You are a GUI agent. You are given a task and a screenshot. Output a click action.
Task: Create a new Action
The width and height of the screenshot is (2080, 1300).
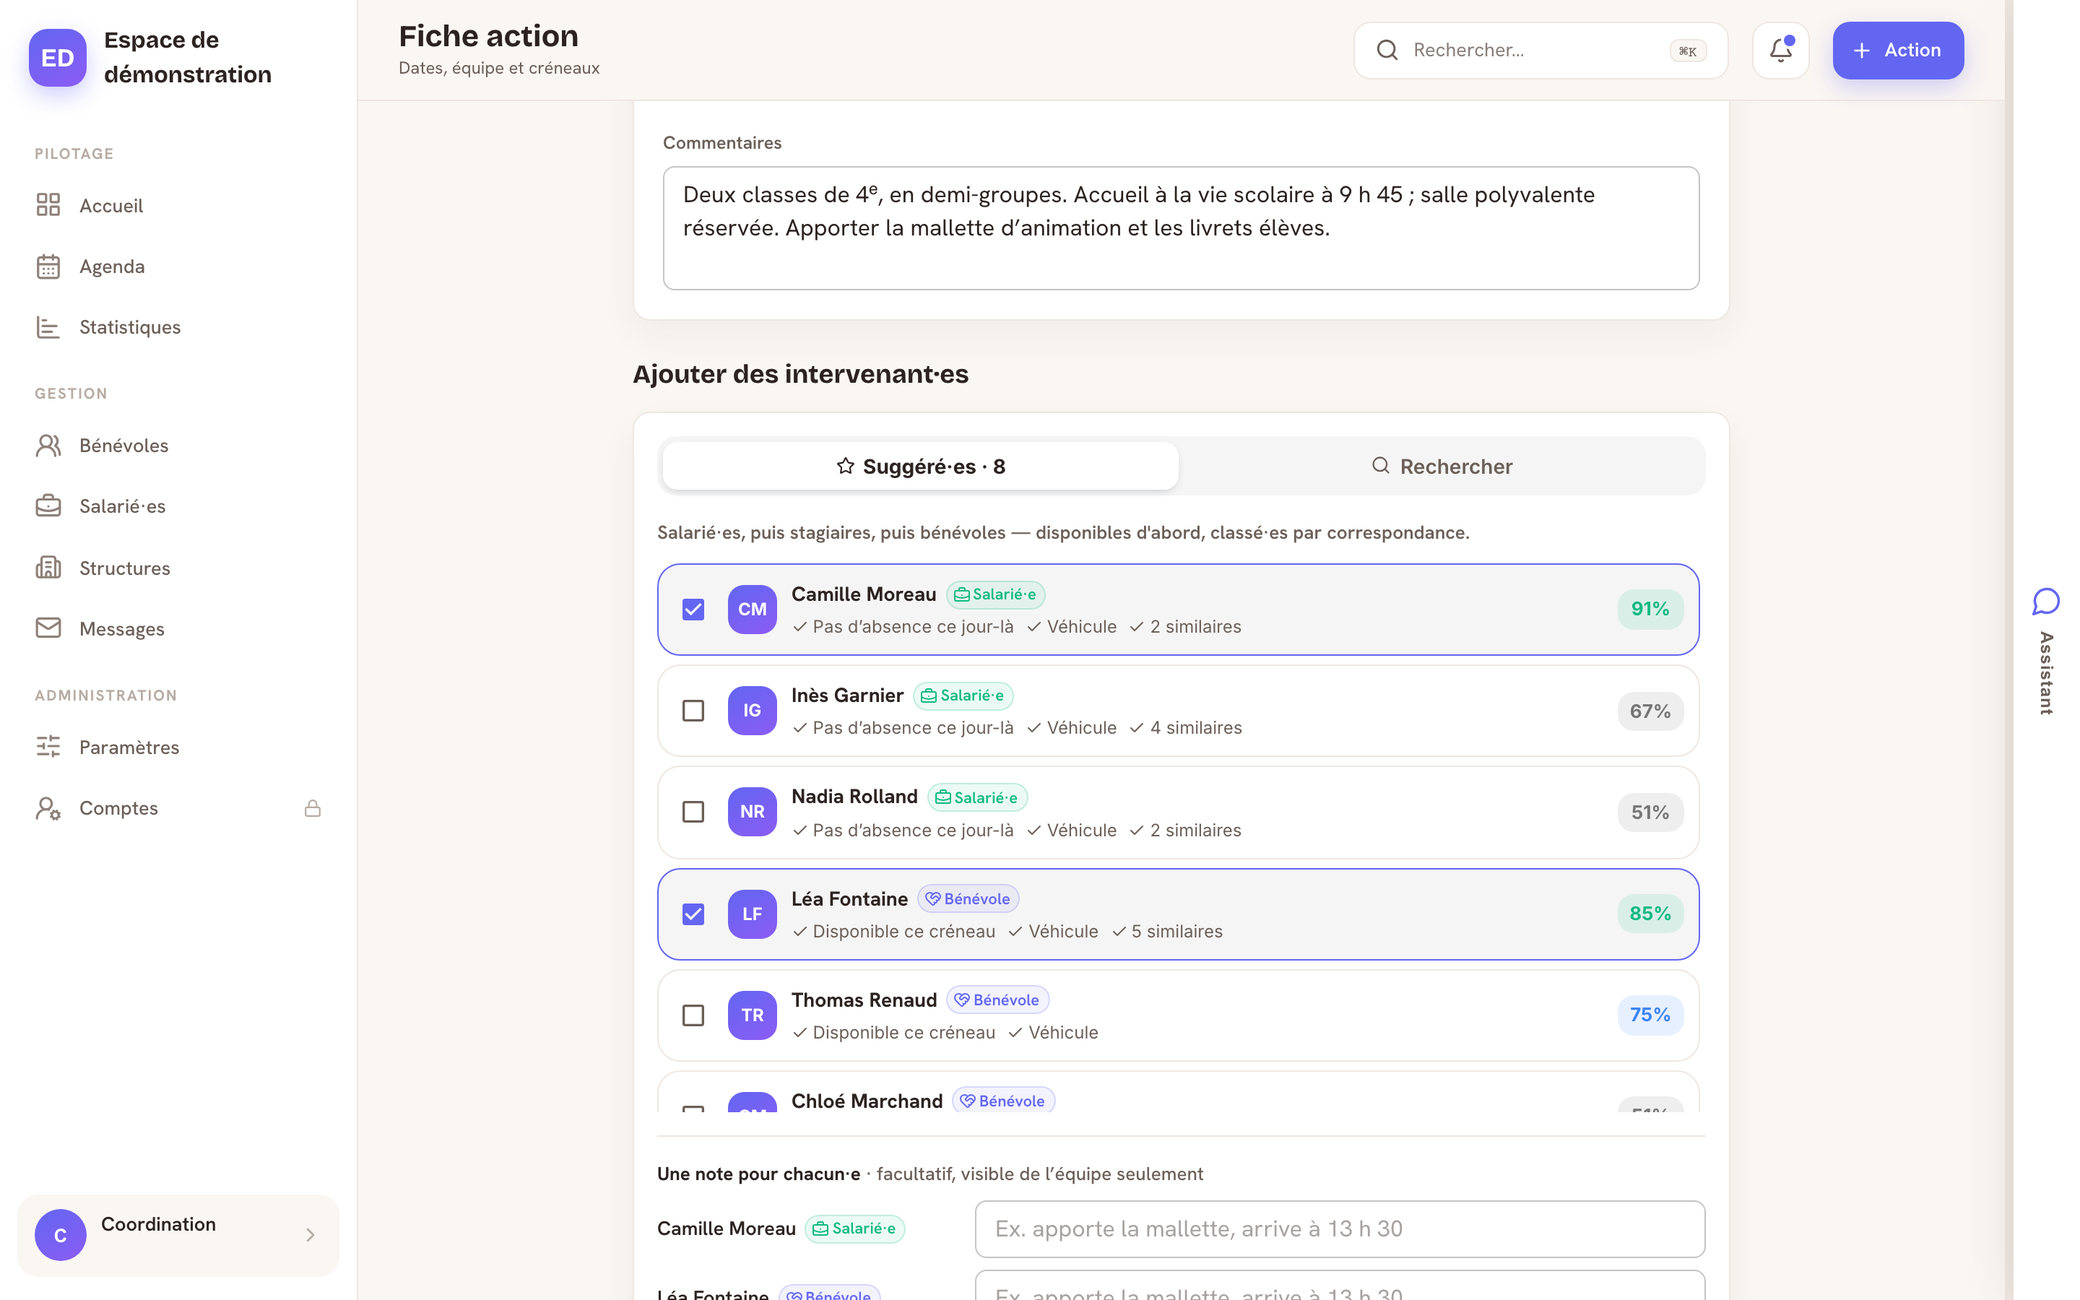(1897, 50)
